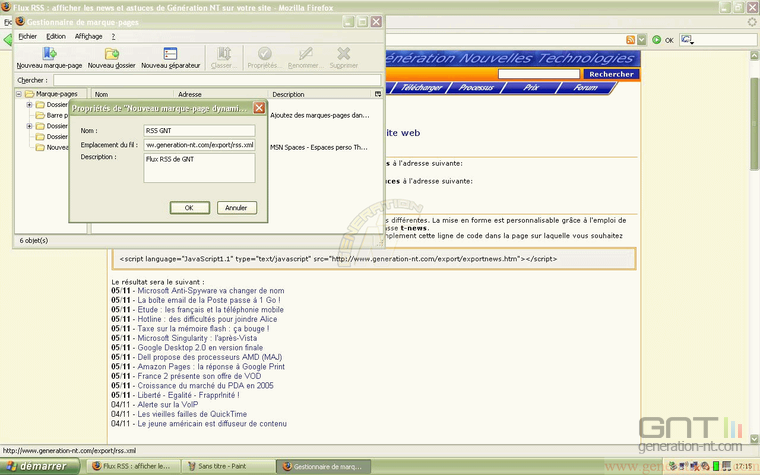Screen dimensions: 760x475
Task: Open link Les vieilles failles de QuickTime
Action: [x=192, y=414]
